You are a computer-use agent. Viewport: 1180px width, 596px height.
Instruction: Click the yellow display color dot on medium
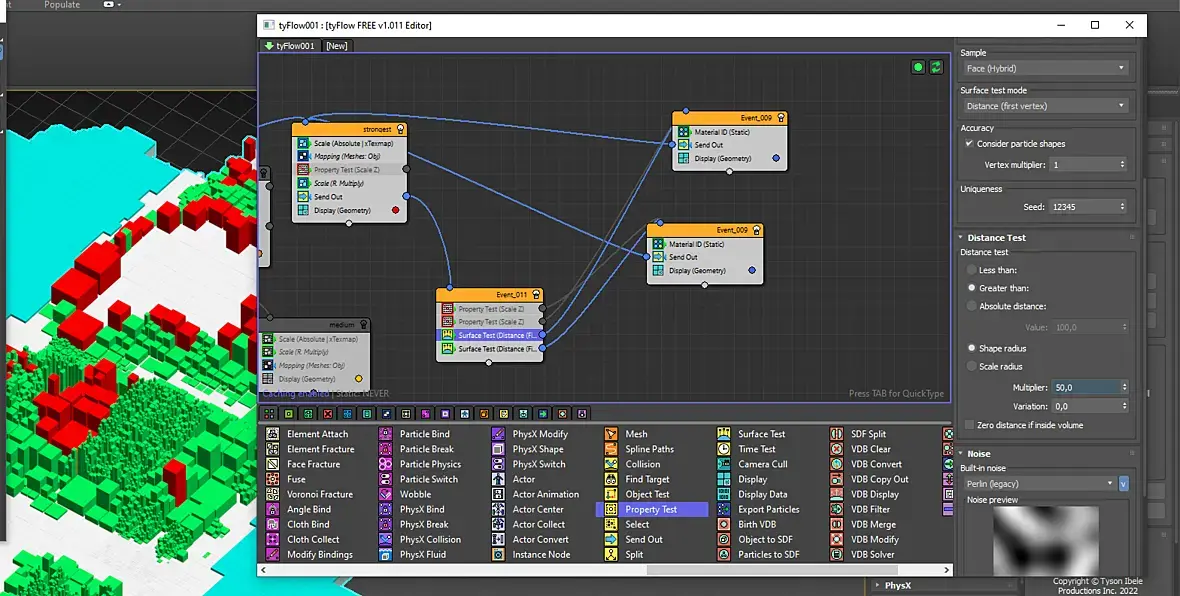coord(358,379)
